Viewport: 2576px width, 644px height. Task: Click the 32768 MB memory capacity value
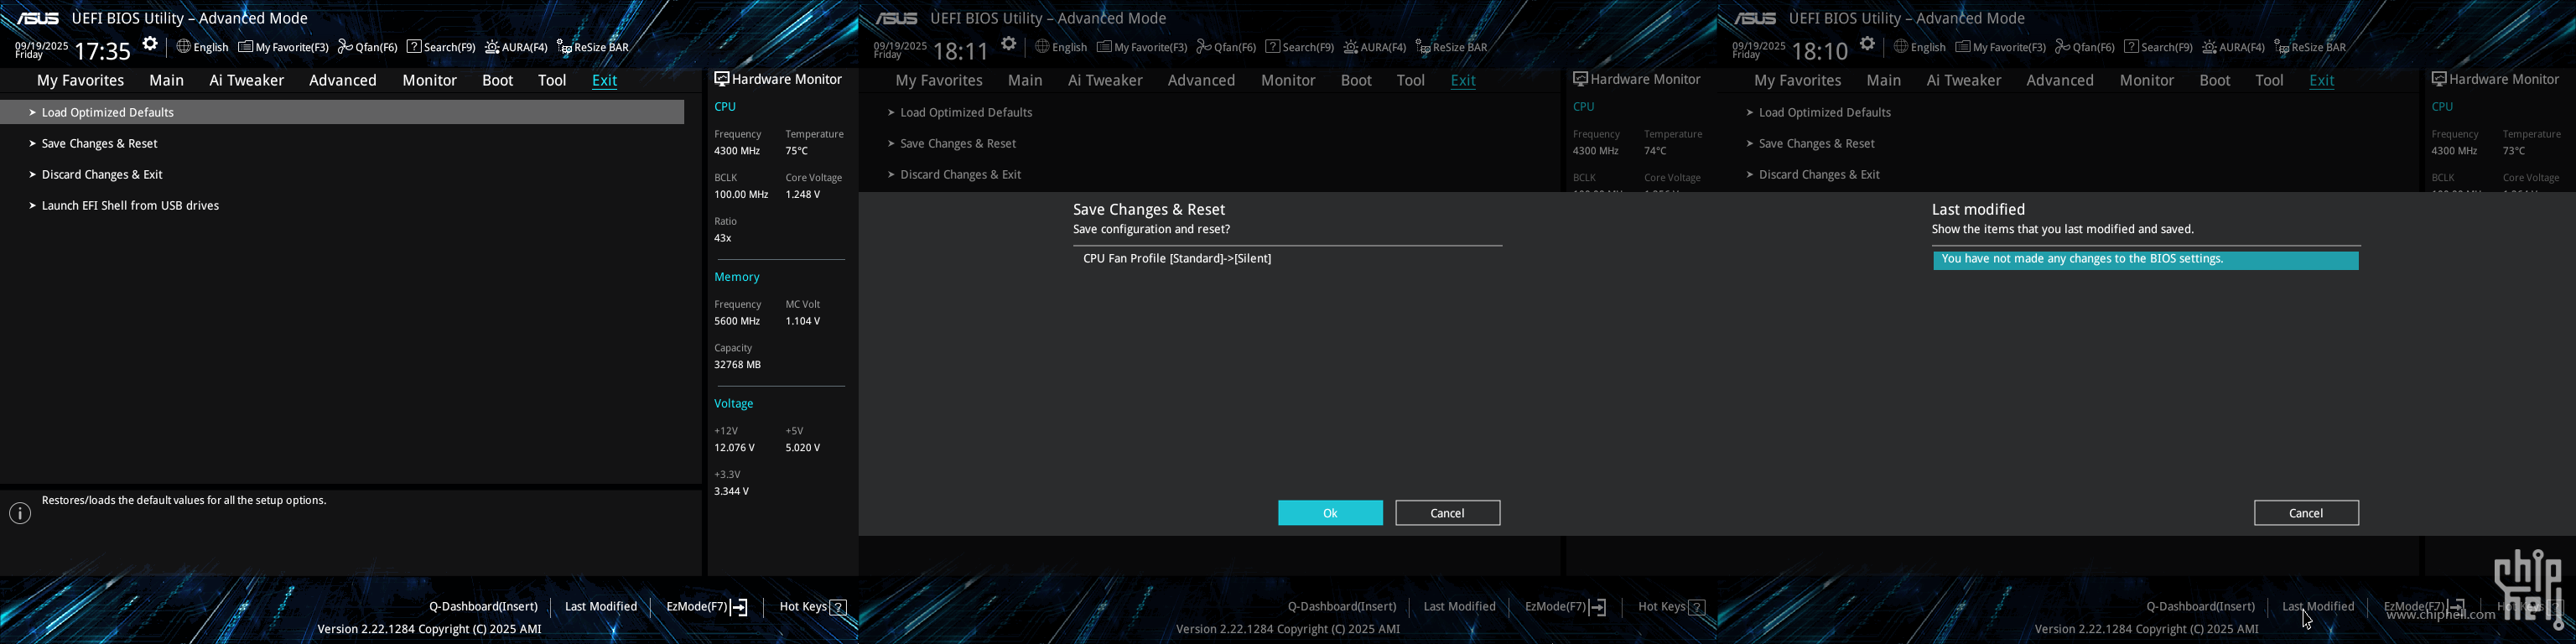pyautogui.click(x=738, y=365)
